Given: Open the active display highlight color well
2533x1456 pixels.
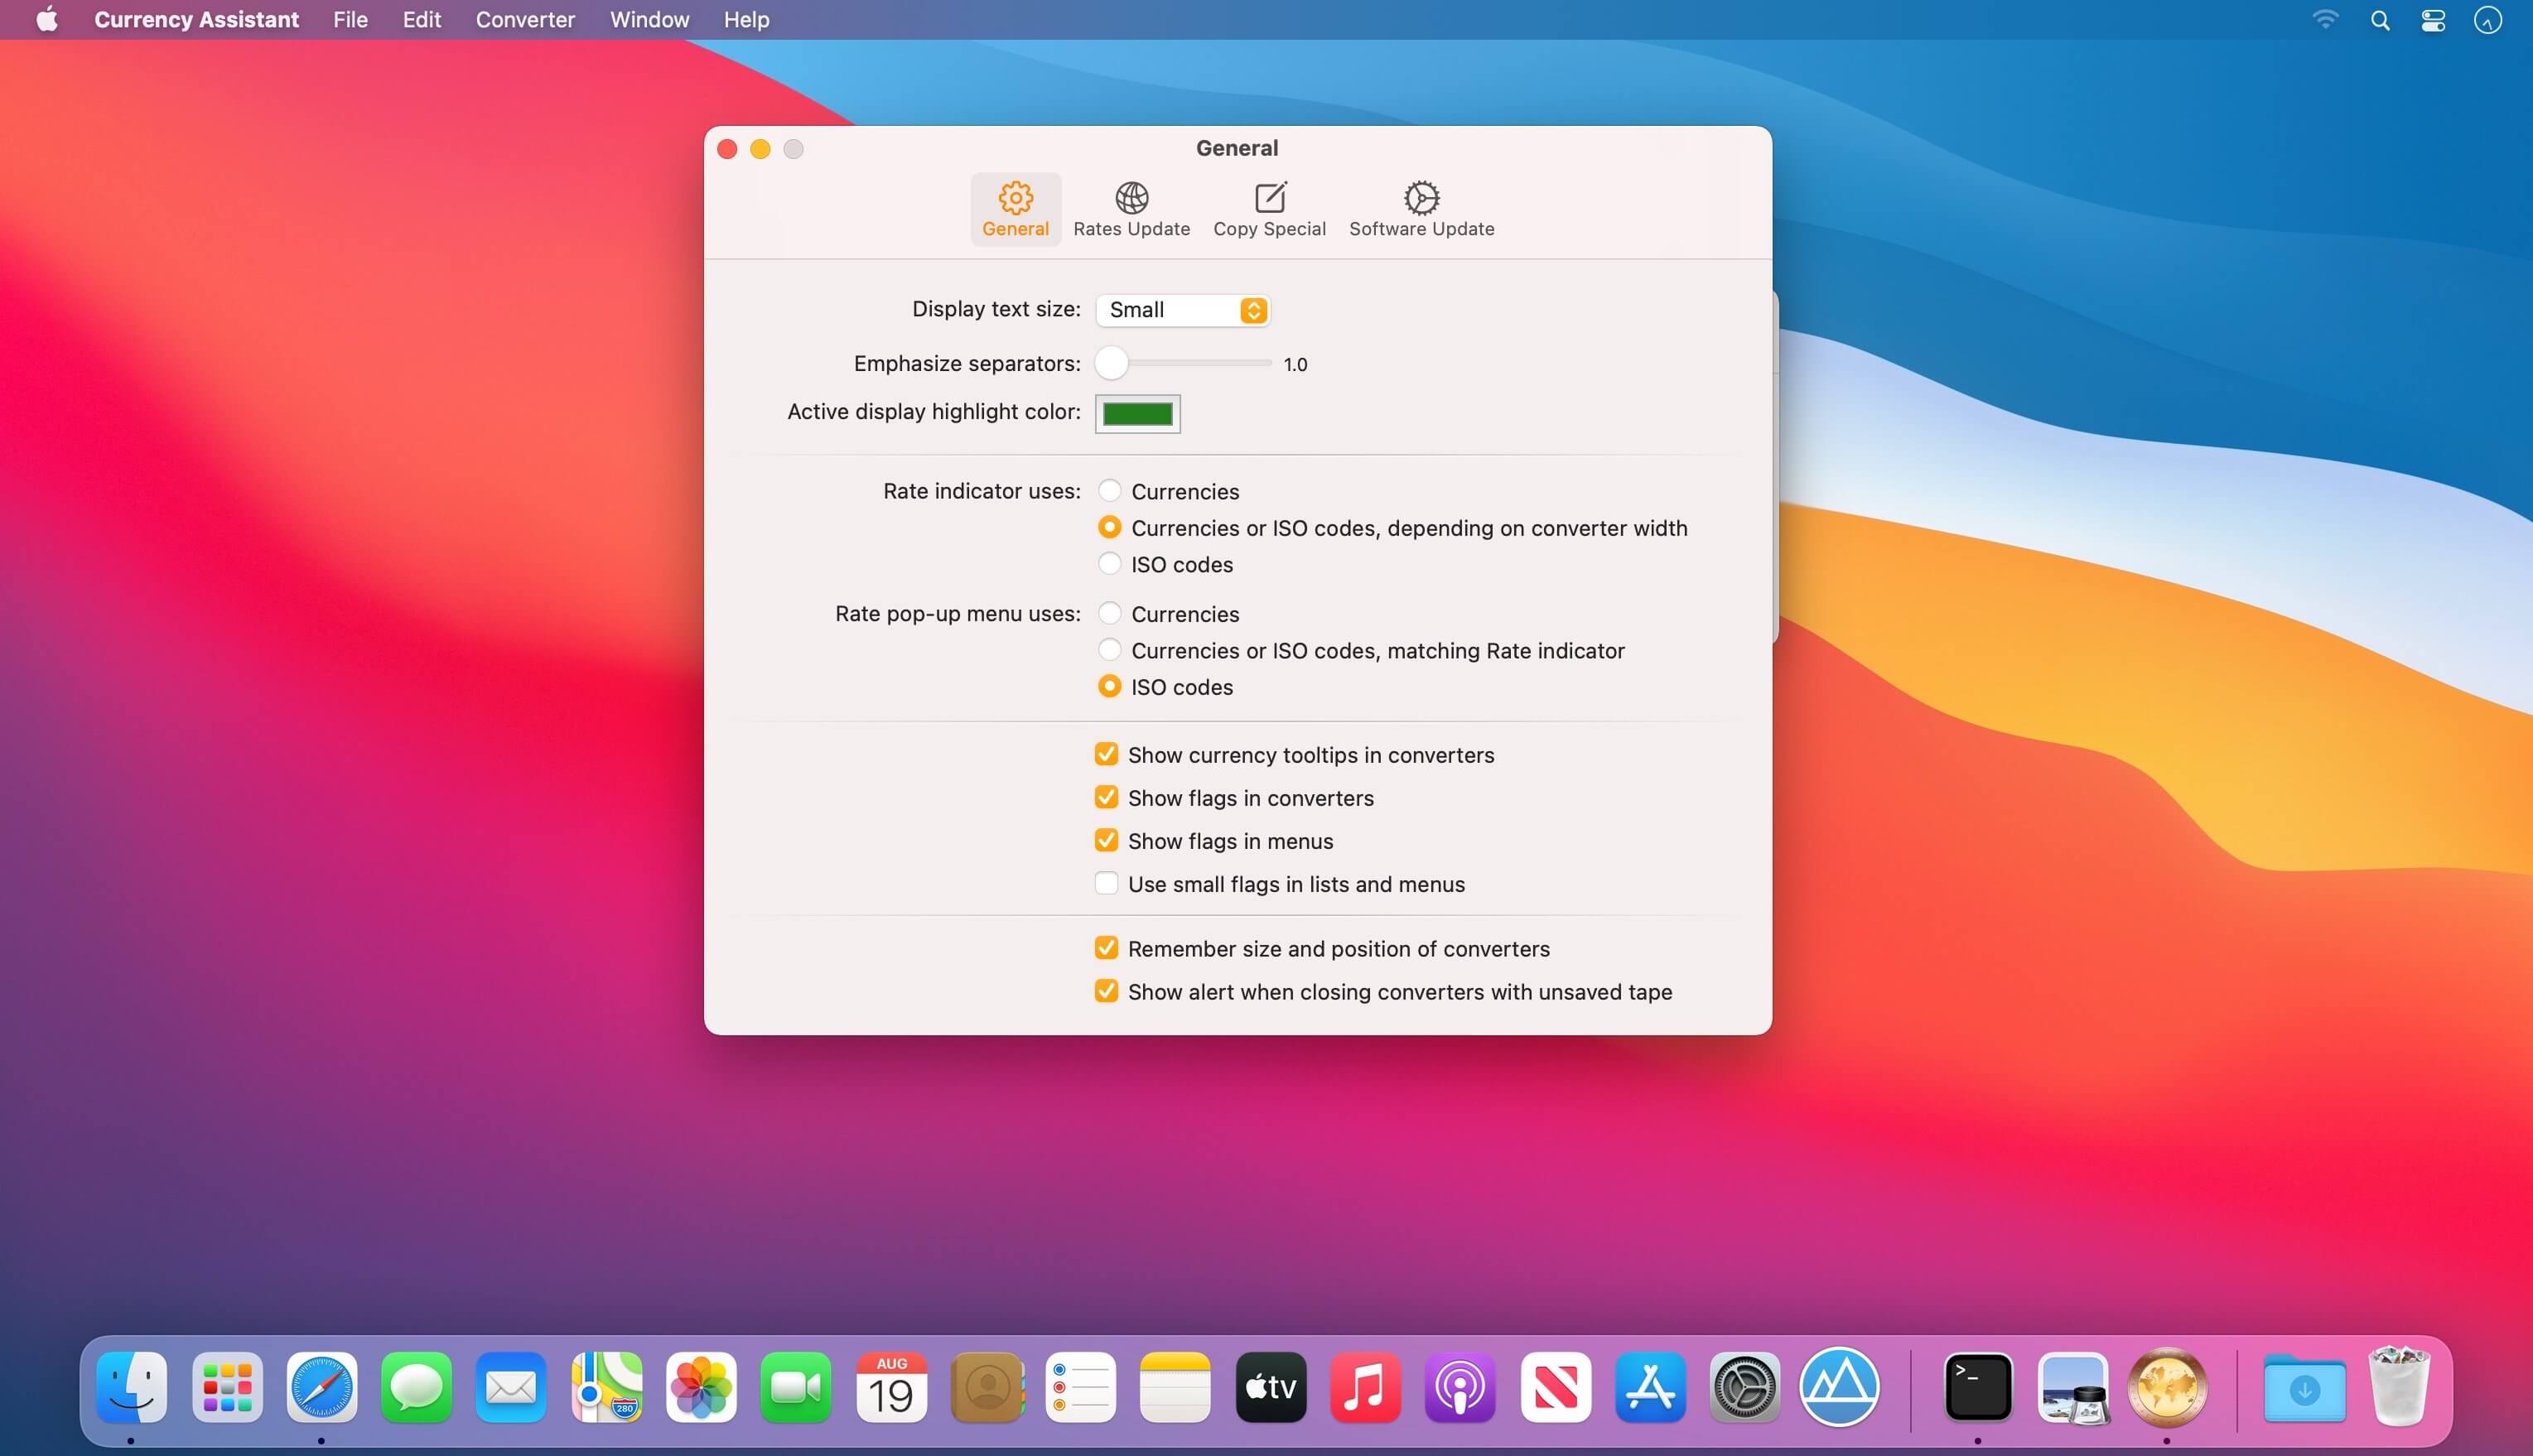Looking at the screenshot, I should point(1137,414).
